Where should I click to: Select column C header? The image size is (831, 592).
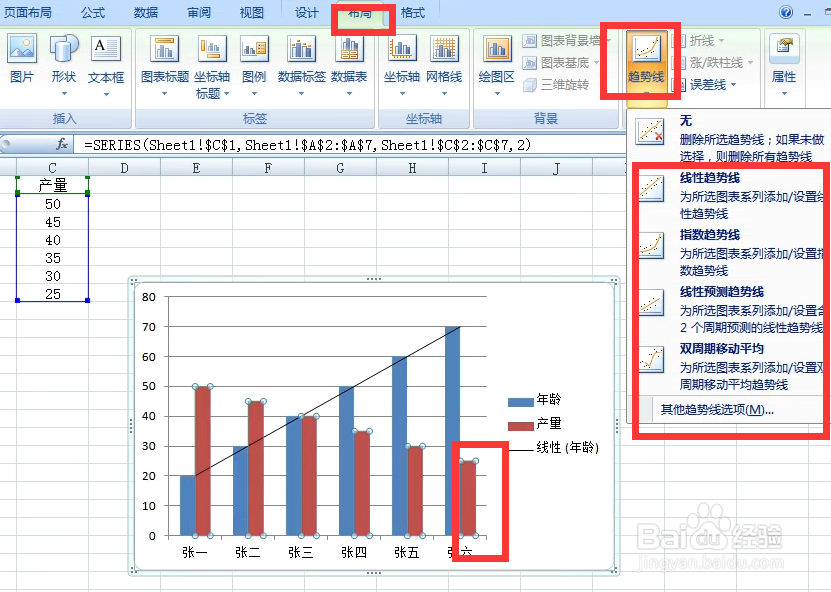[x=52, y=168]
